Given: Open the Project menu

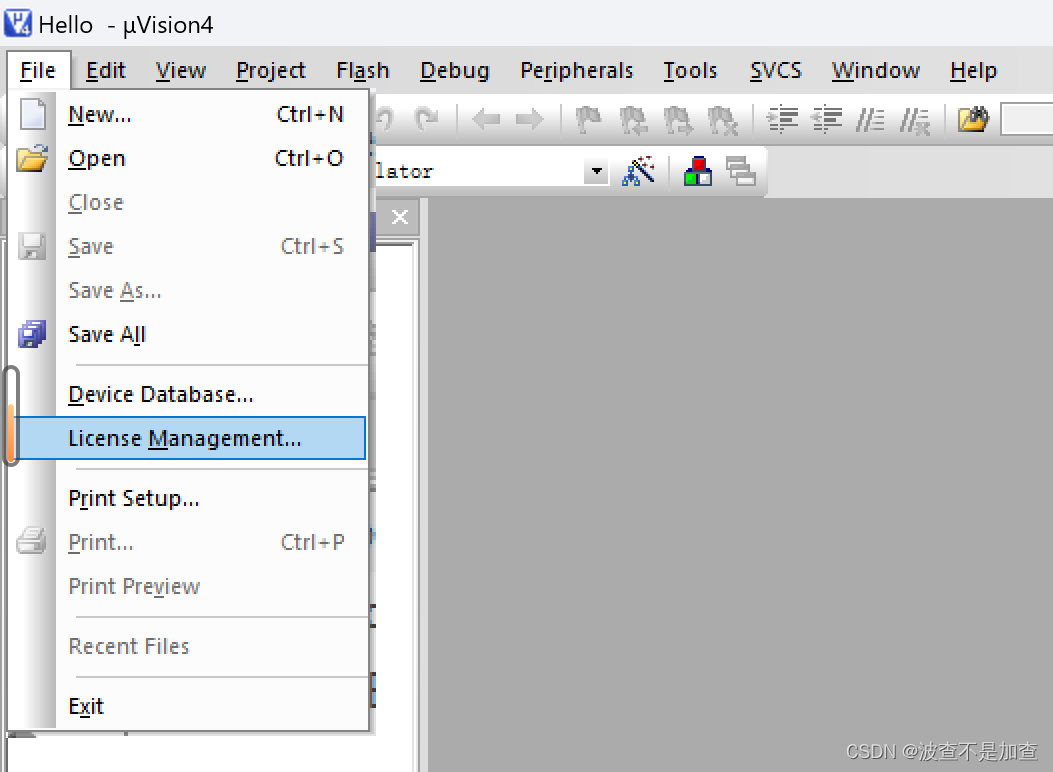Looking at the screenshot, I should point(271,70).
